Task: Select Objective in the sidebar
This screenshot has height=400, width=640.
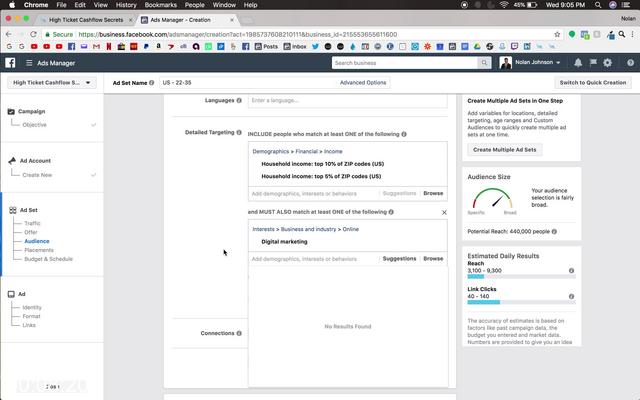Action: coord(34,125)
